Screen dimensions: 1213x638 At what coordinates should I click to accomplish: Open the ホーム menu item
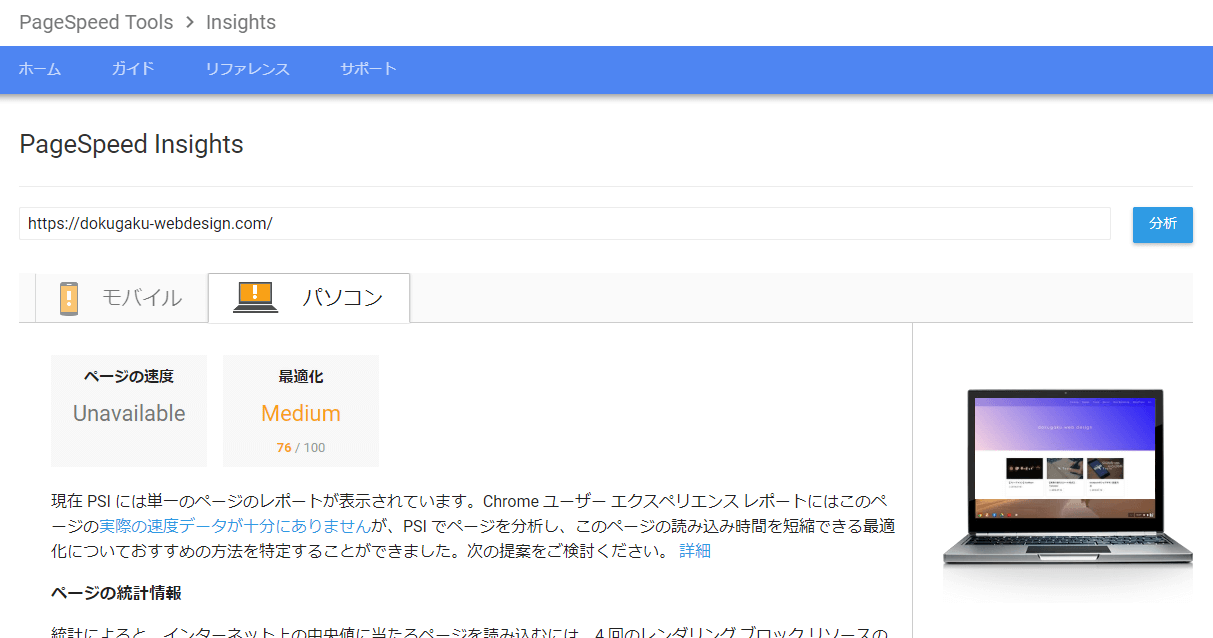40,69
